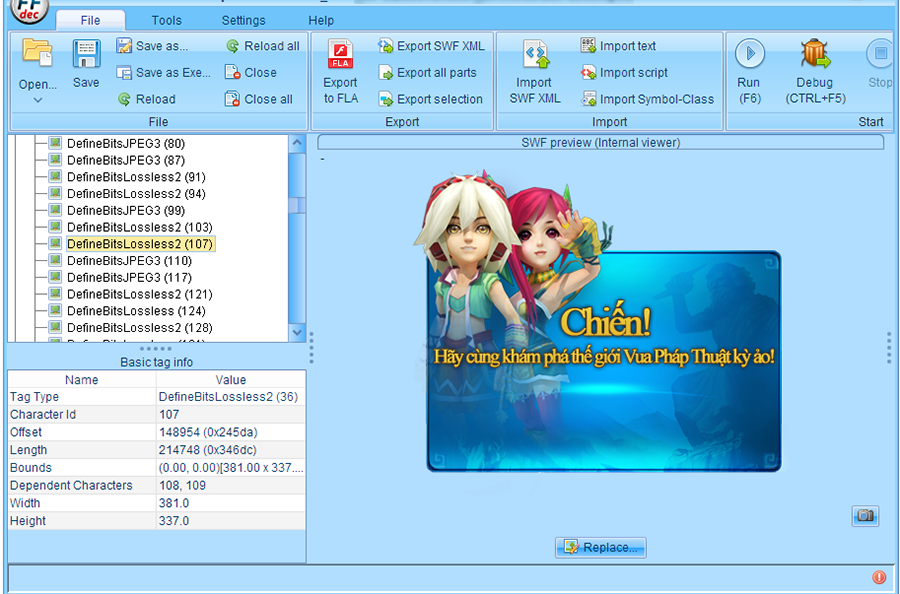Select DefineBitsJPEG3 (87) in tree

(x=126, y=160)
